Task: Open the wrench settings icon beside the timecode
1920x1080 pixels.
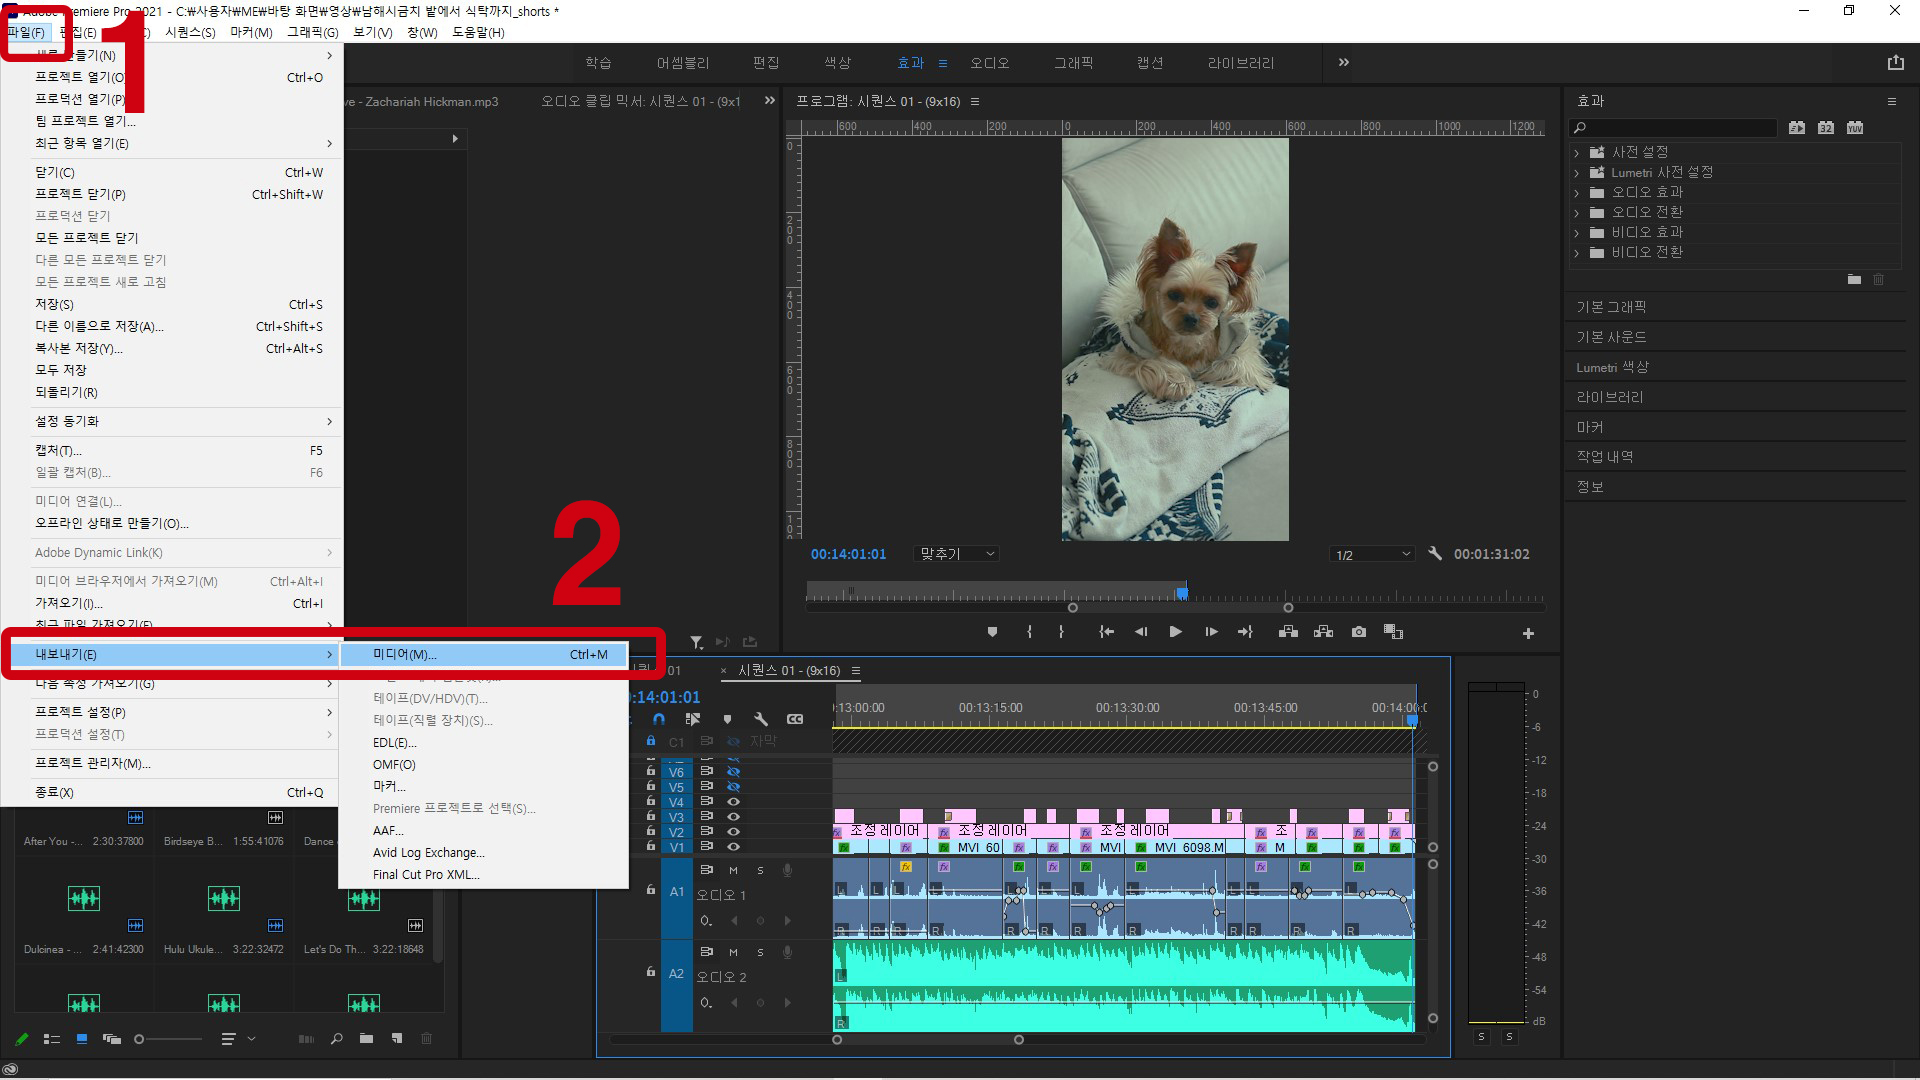Action: 1435,553
